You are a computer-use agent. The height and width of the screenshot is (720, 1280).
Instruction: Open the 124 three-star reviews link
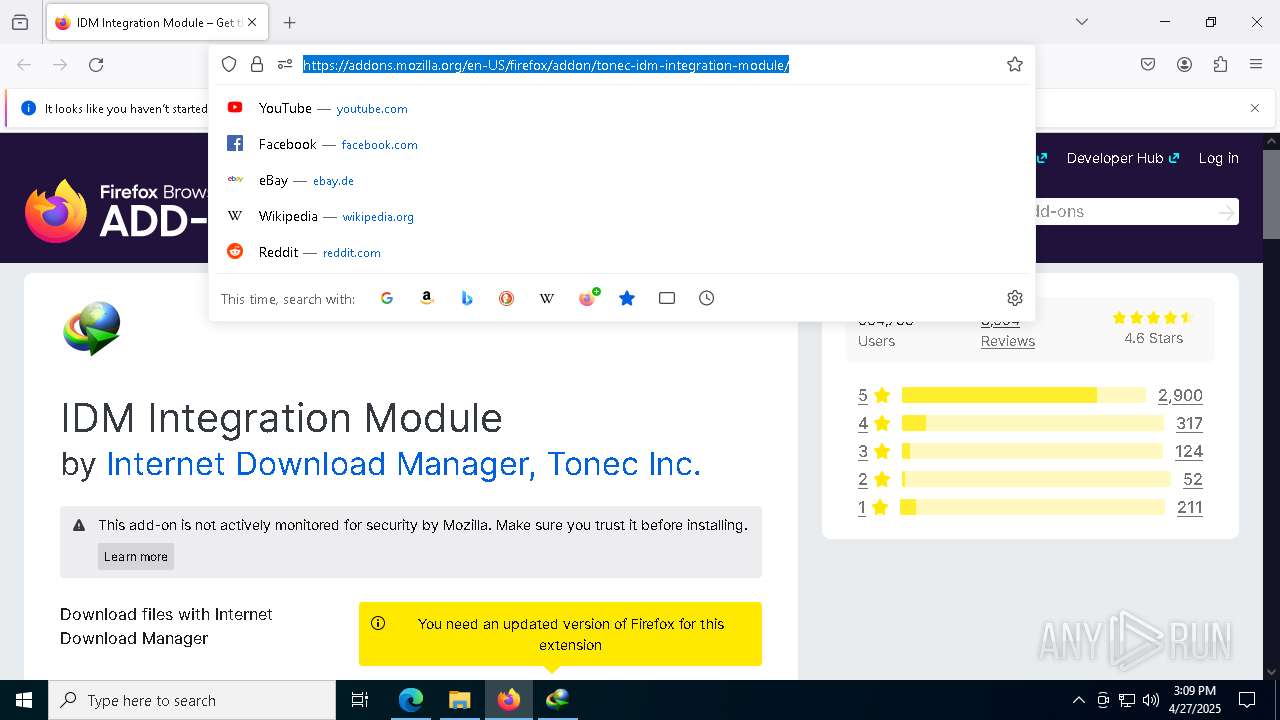click(1189, 451)
